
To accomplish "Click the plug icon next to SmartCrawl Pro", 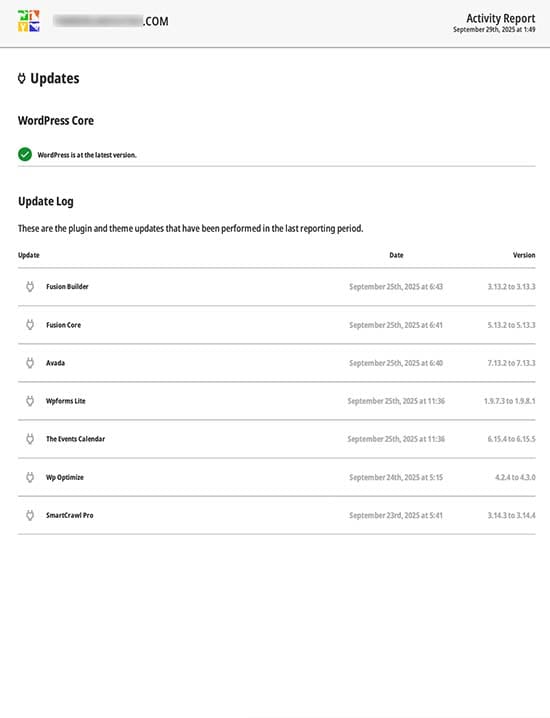I will [x=30, y=515].
